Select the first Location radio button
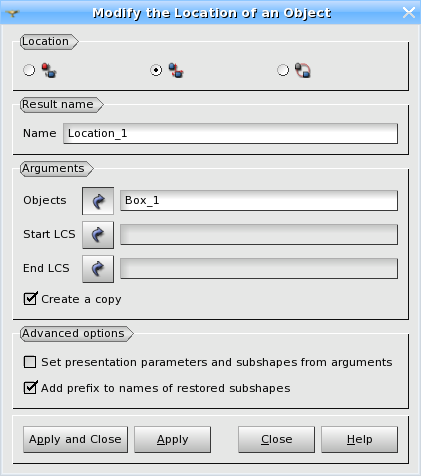Viewport: 421px width, 476px height. 29,70
